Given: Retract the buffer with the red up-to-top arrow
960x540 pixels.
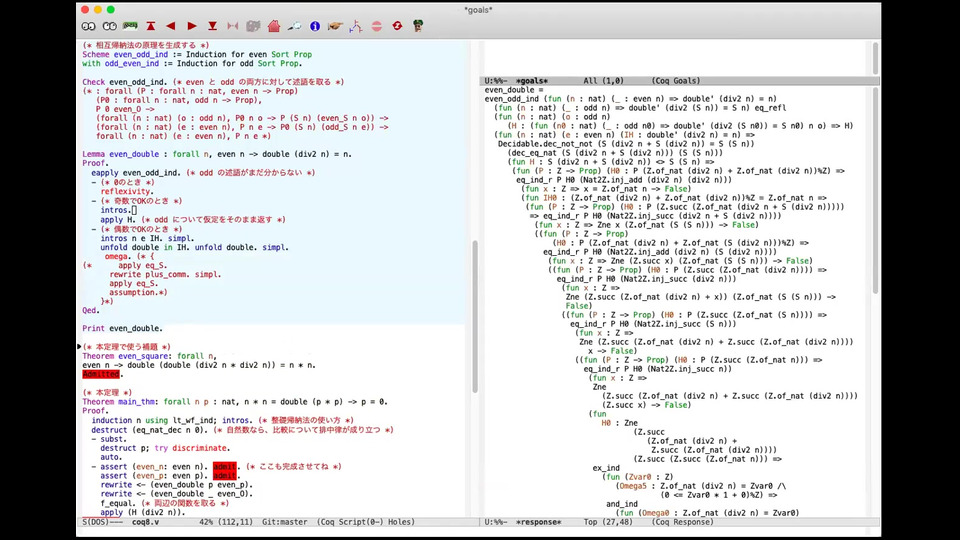Looking at the screenshot, I should click(x=151, y=26).
